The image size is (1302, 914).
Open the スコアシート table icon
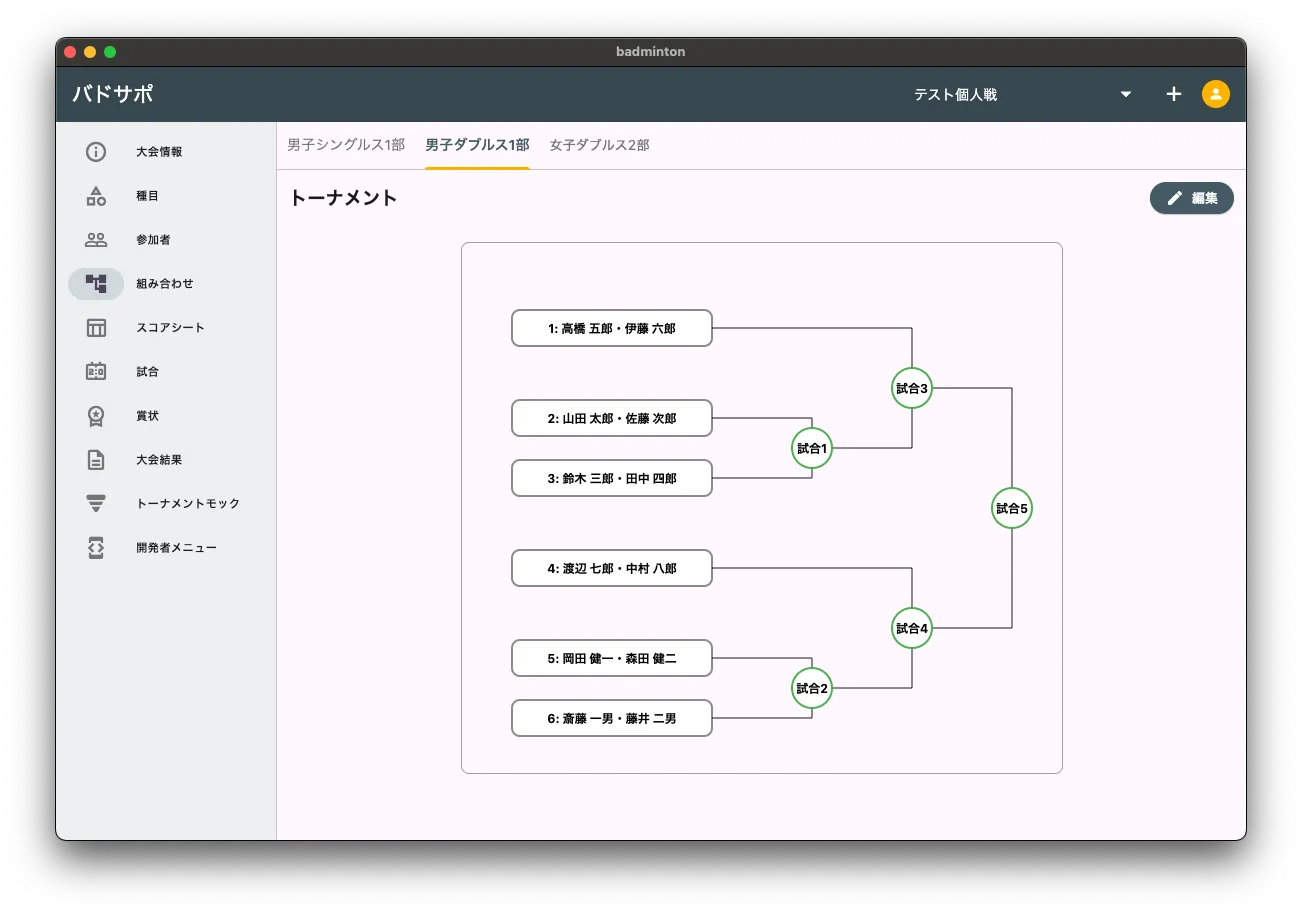96,328
